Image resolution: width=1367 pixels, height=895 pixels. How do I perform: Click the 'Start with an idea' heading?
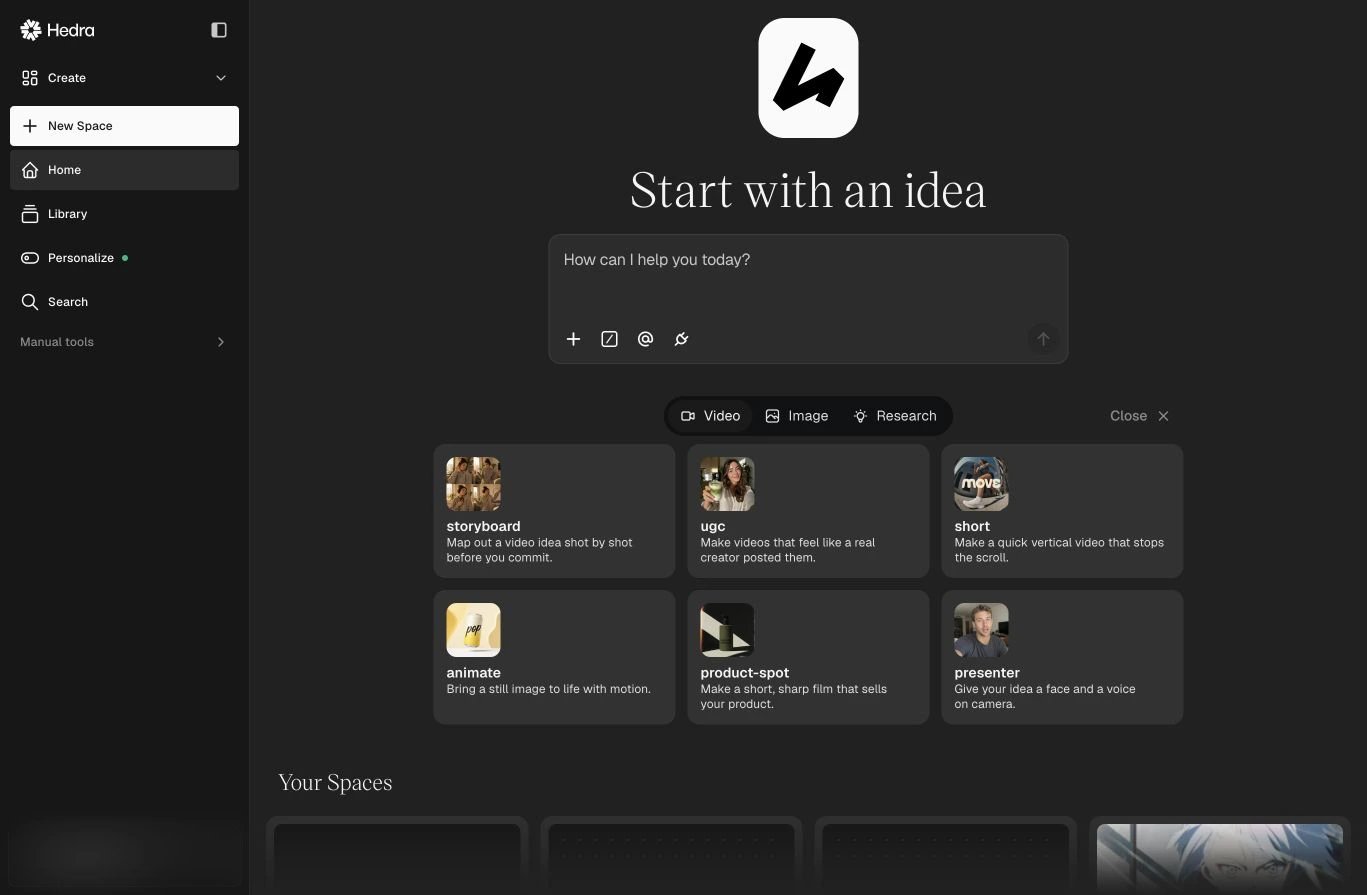[x=808, y=190]
